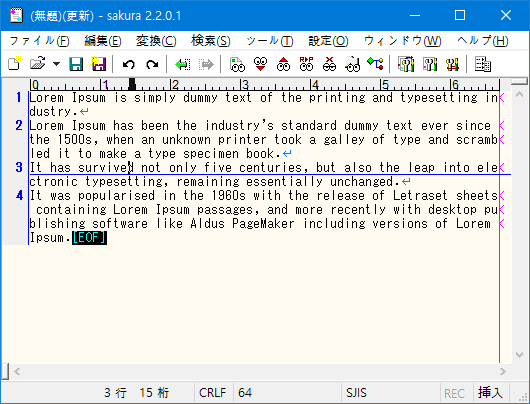Open a file using the folder icon
530x404 pixels.
point(38,64)
